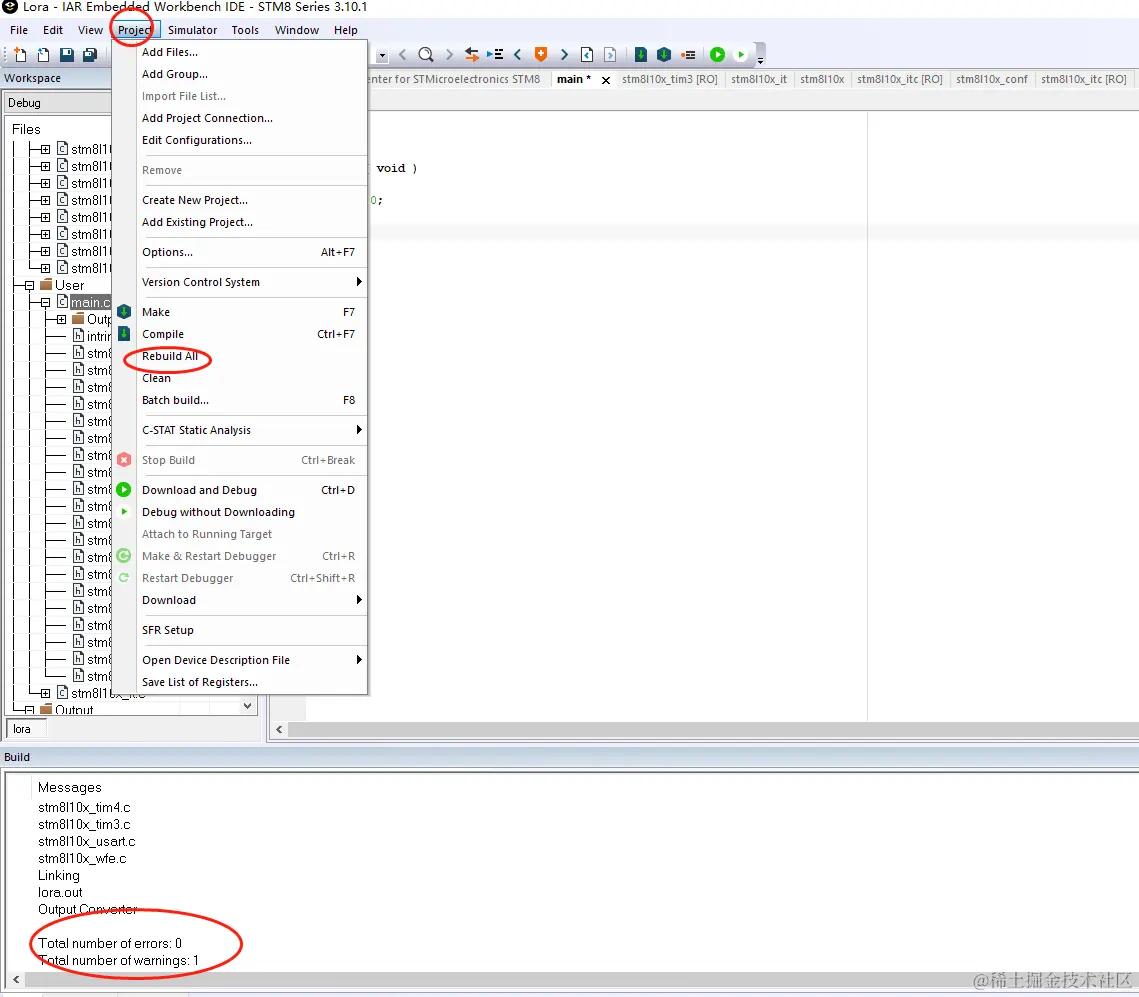
Task: Switch to the stm8l10x_tim3 [RO] editor tab
Action: click(x=669, y=79)
